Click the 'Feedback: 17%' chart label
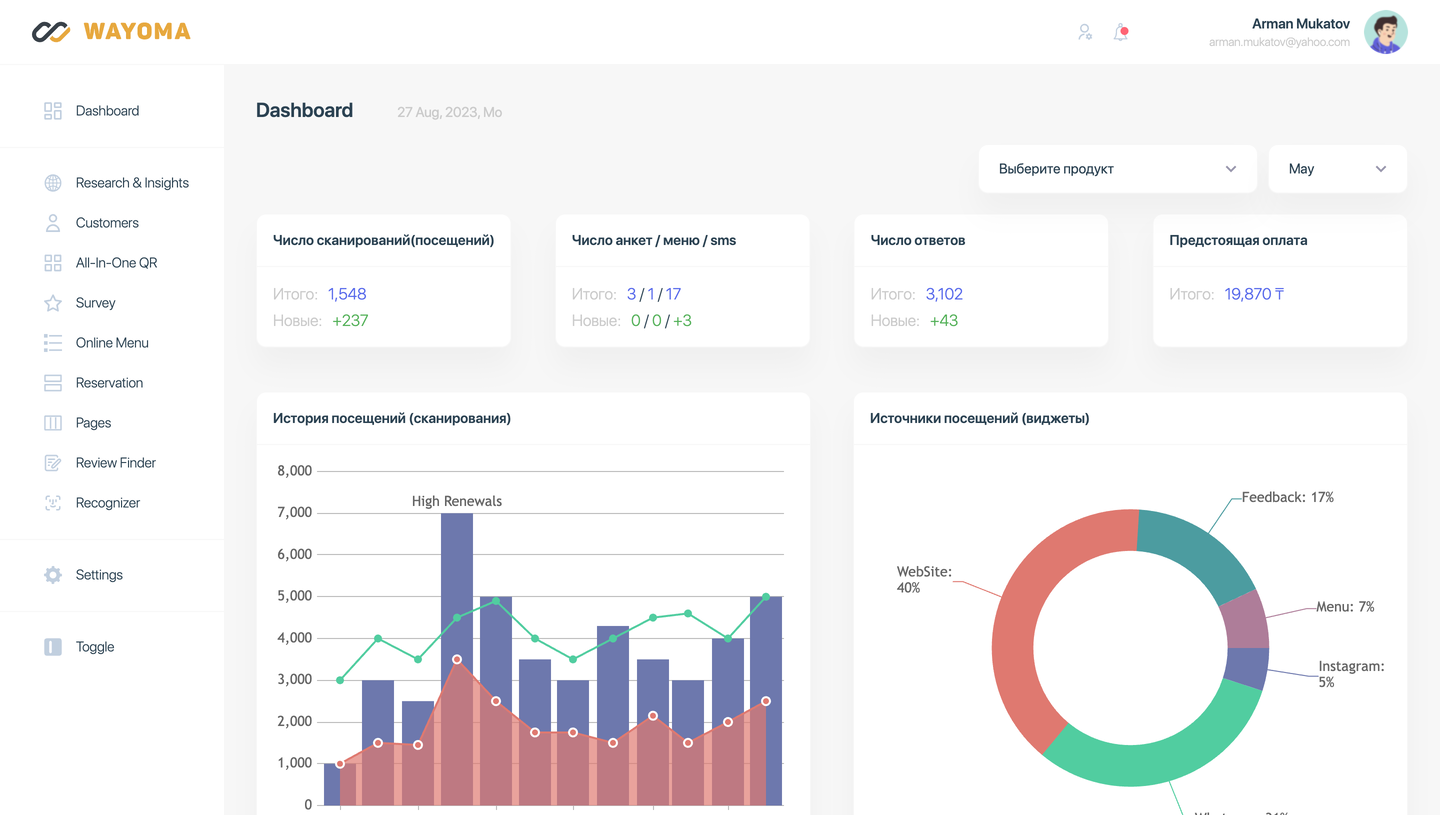This screenshot has height=815, width=1440. (1288, 497)
